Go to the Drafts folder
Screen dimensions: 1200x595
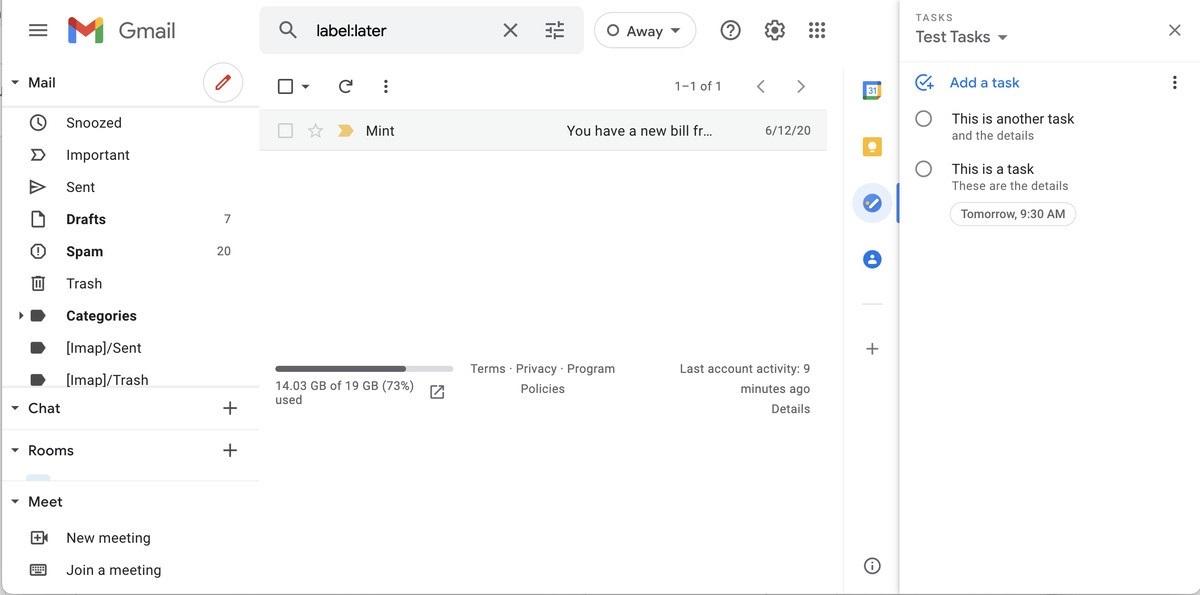point(86,220)
